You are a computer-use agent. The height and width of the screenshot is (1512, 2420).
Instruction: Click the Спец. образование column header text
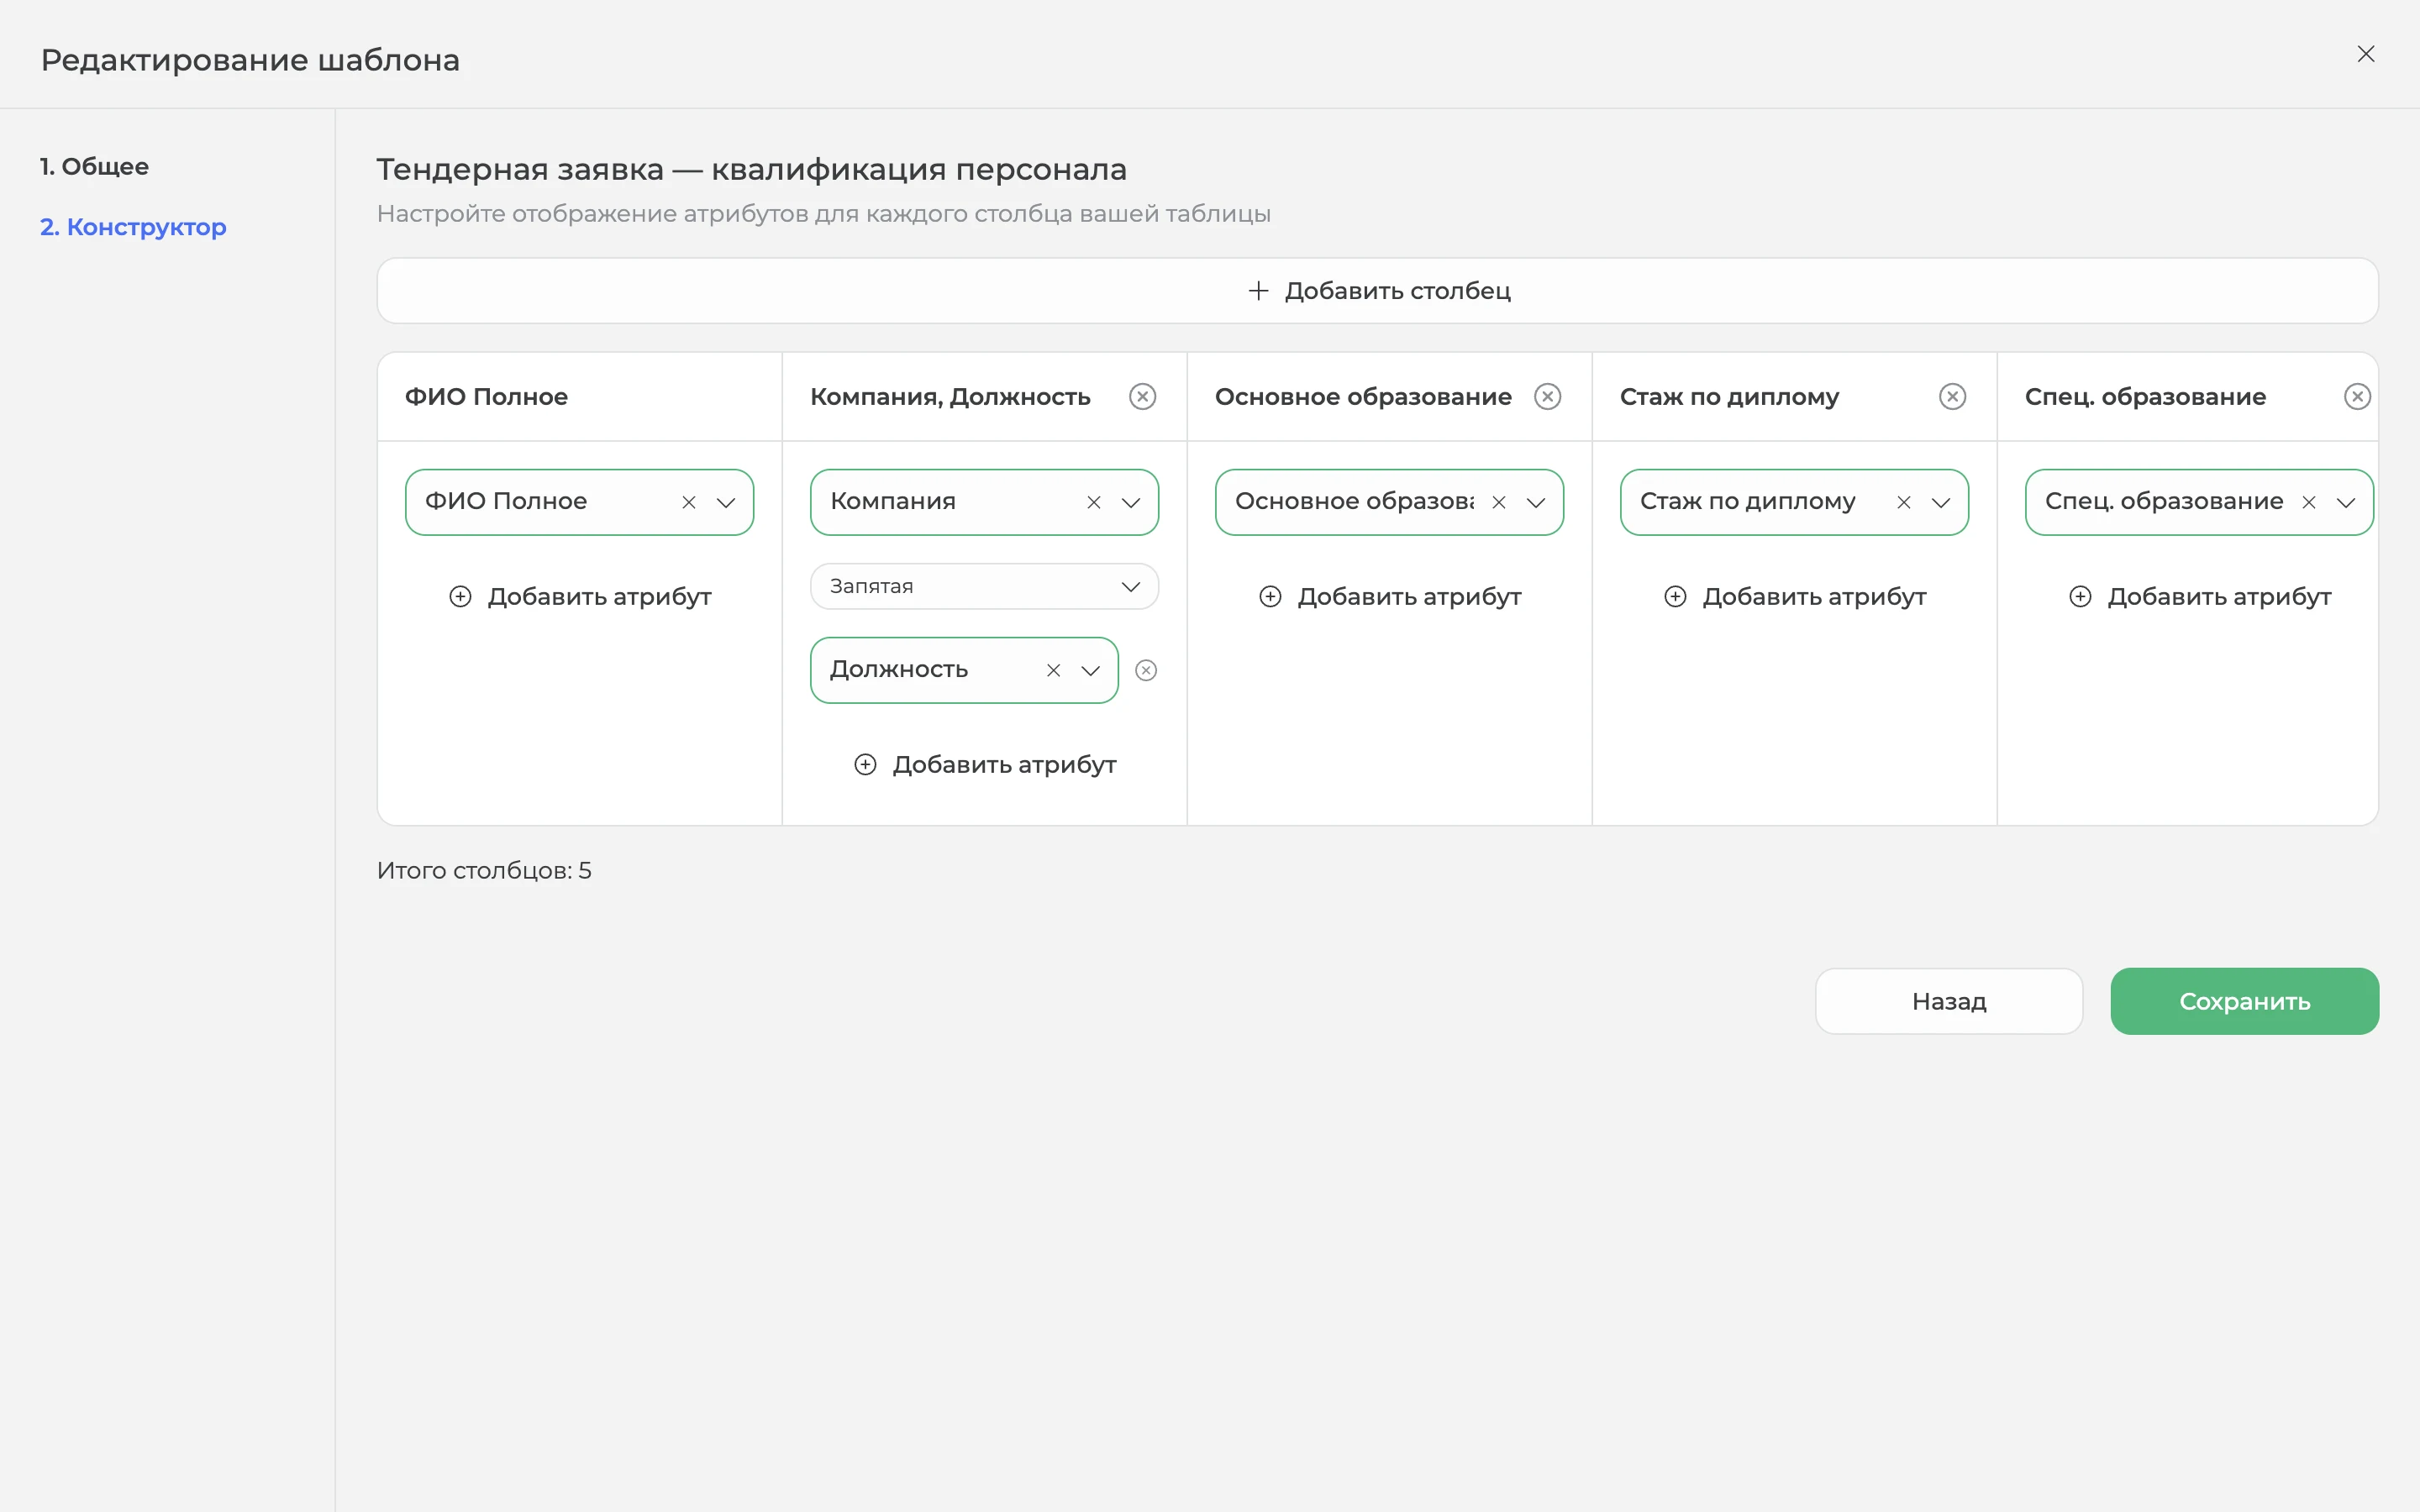coord(2145,397)
